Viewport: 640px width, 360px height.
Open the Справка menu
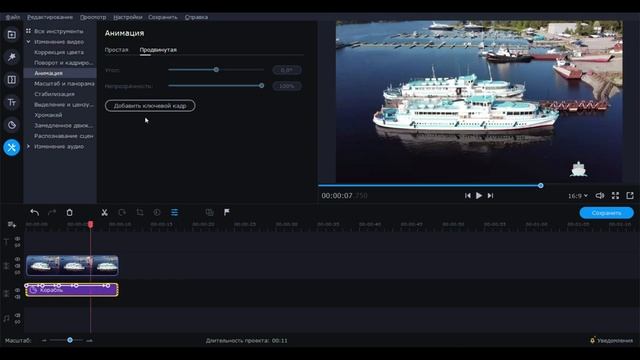(196, 17)
